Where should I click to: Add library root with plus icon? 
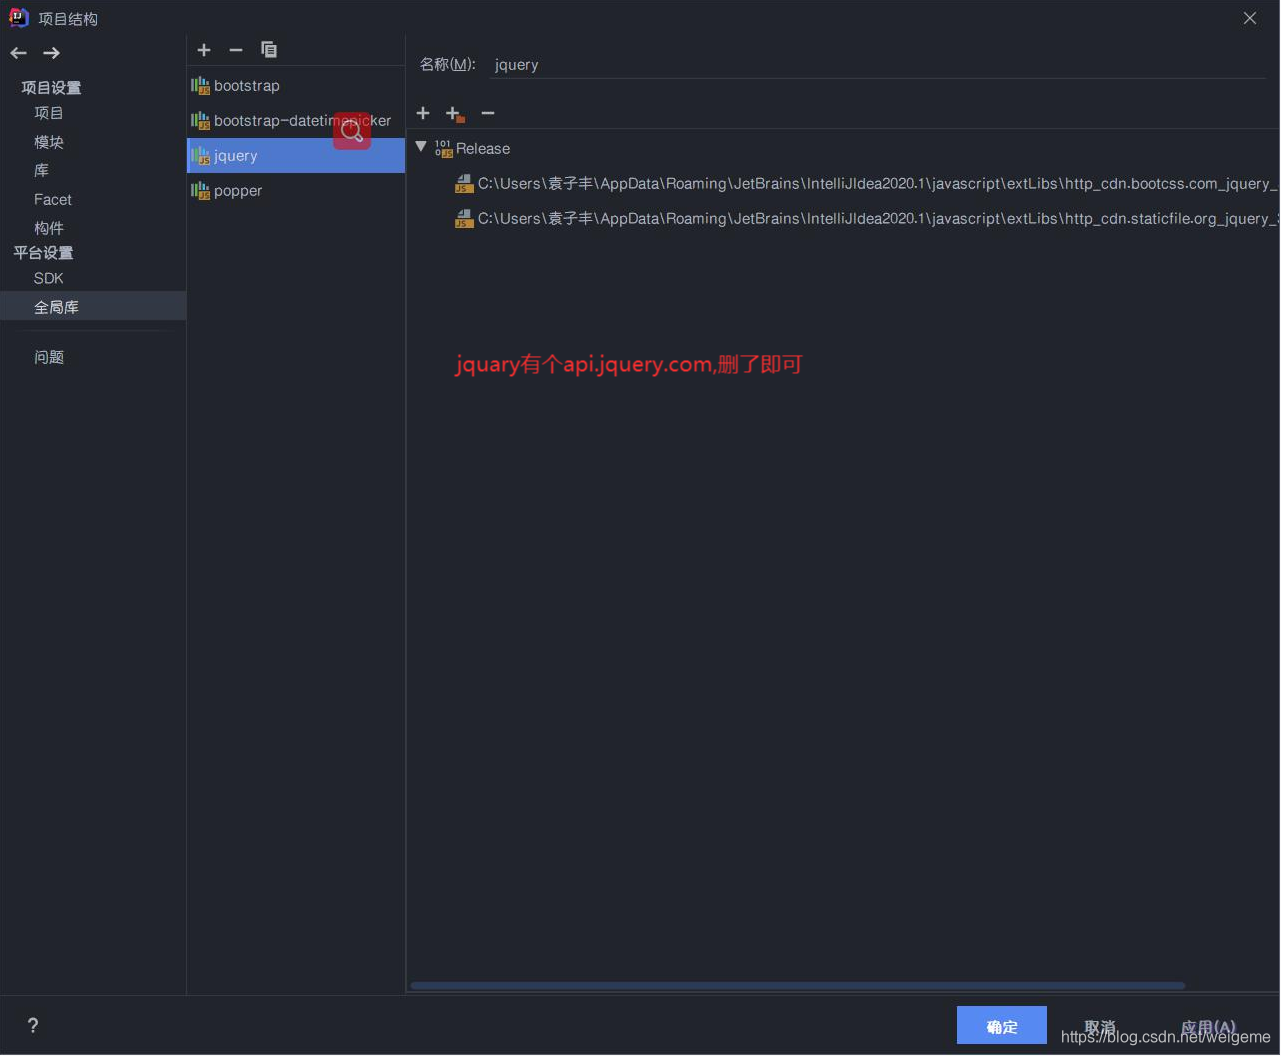pos(423,113)
